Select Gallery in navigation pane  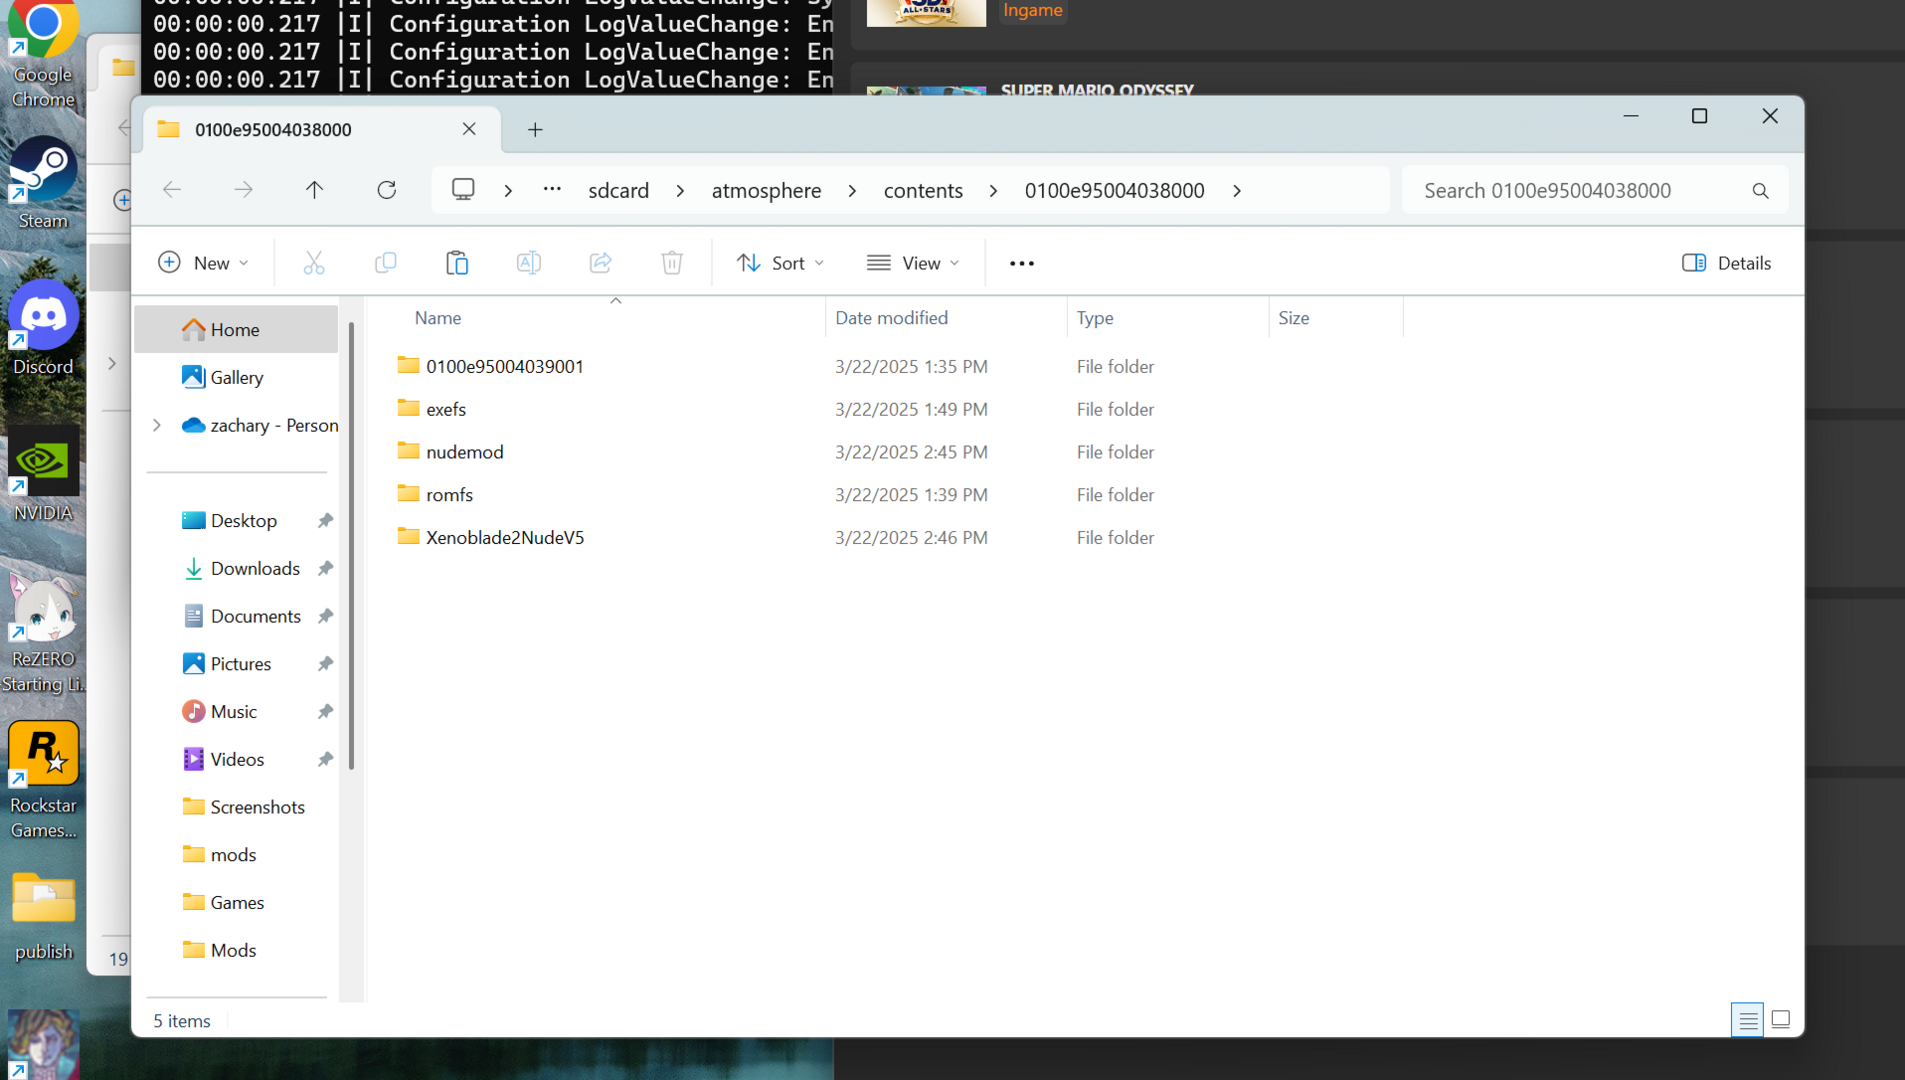coord(236,377)
